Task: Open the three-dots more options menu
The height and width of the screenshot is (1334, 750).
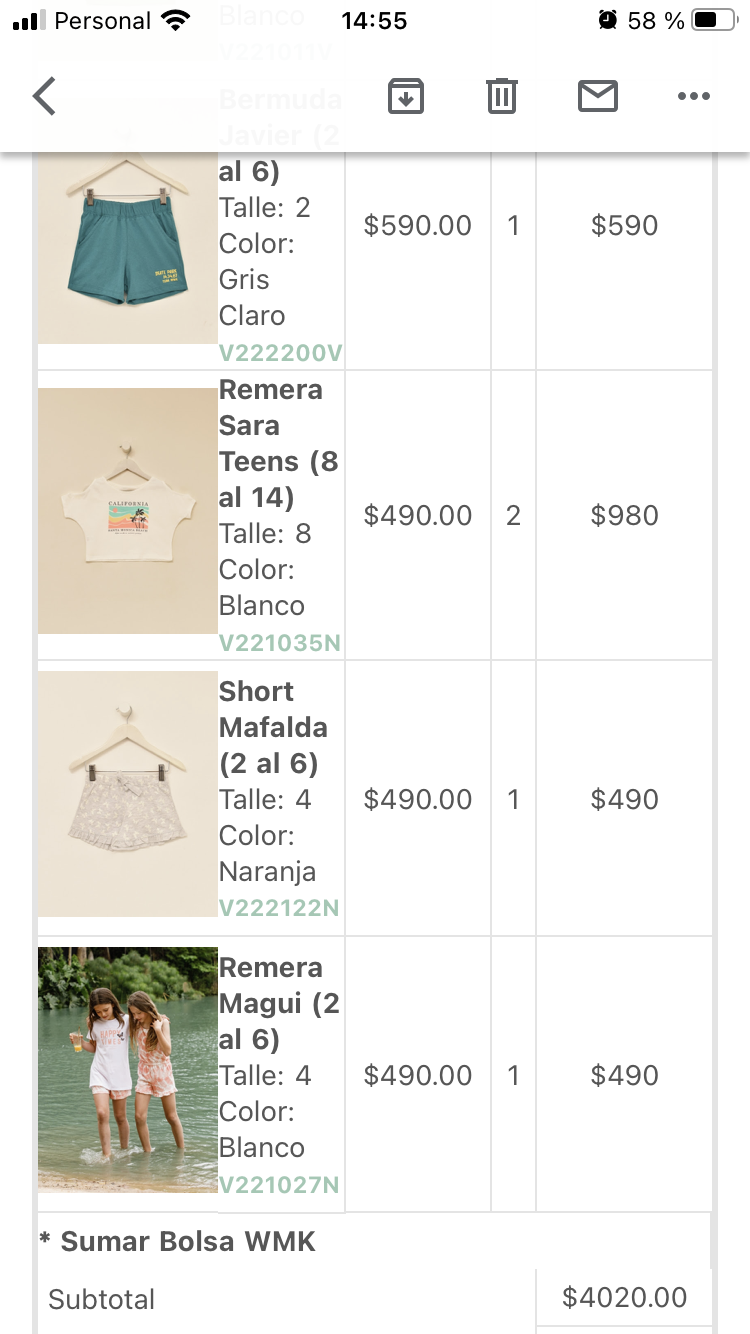Action: pos(693,97)
